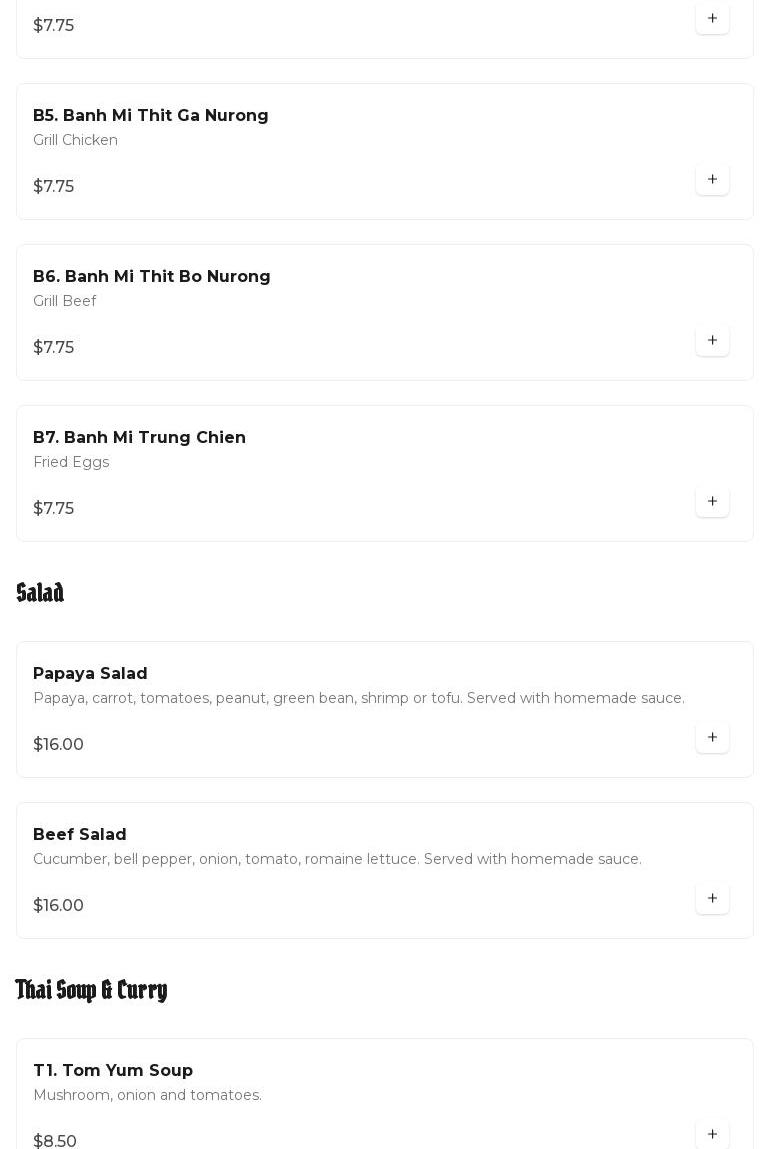Click plus icon in topmost partially visible card
The width and height of the screenshot is (770, 1149).
(x=712, y=19)
